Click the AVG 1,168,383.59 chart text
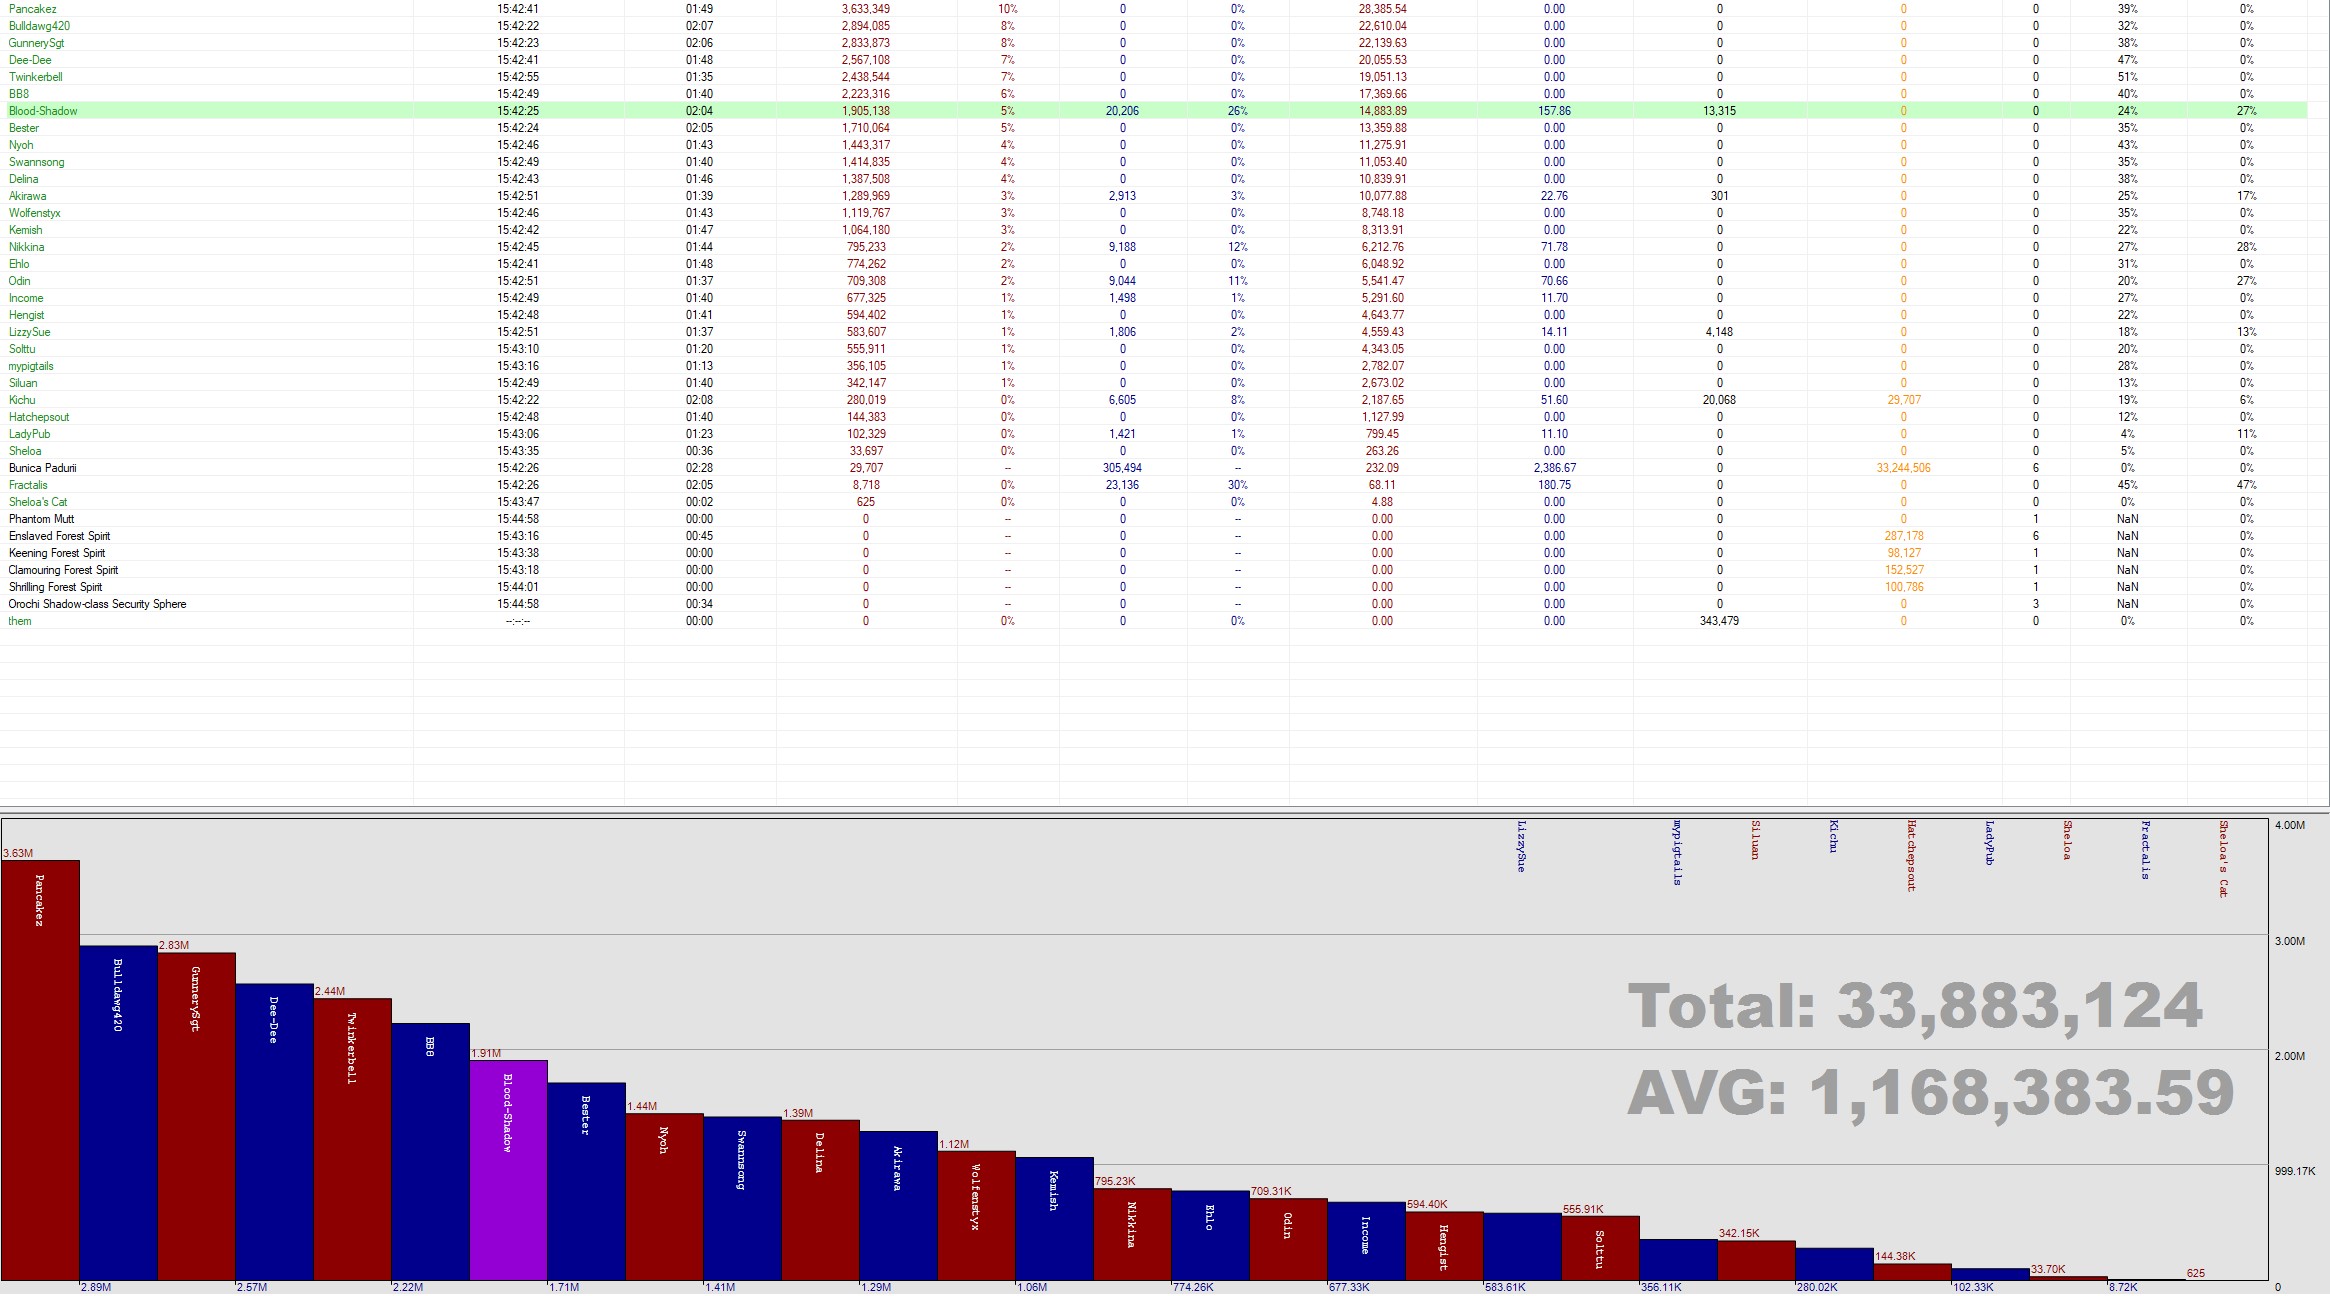 pyautogui.click(x=1930, y=1092)
